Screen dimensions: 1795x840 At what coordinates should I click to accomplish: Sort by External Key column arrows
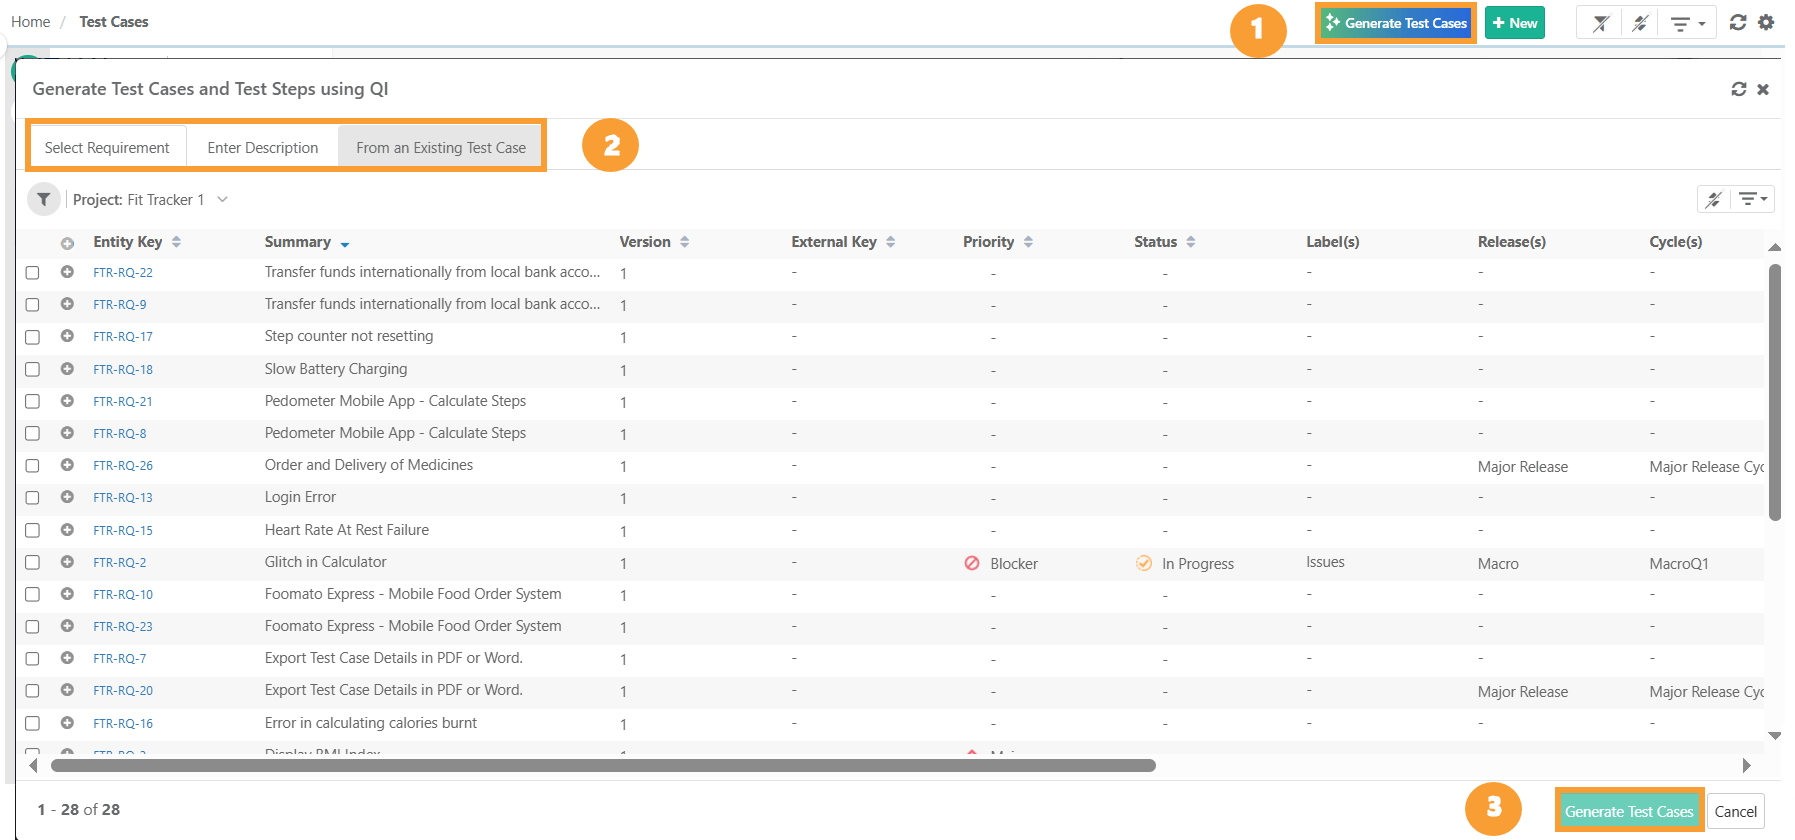(x=891, y=242)
